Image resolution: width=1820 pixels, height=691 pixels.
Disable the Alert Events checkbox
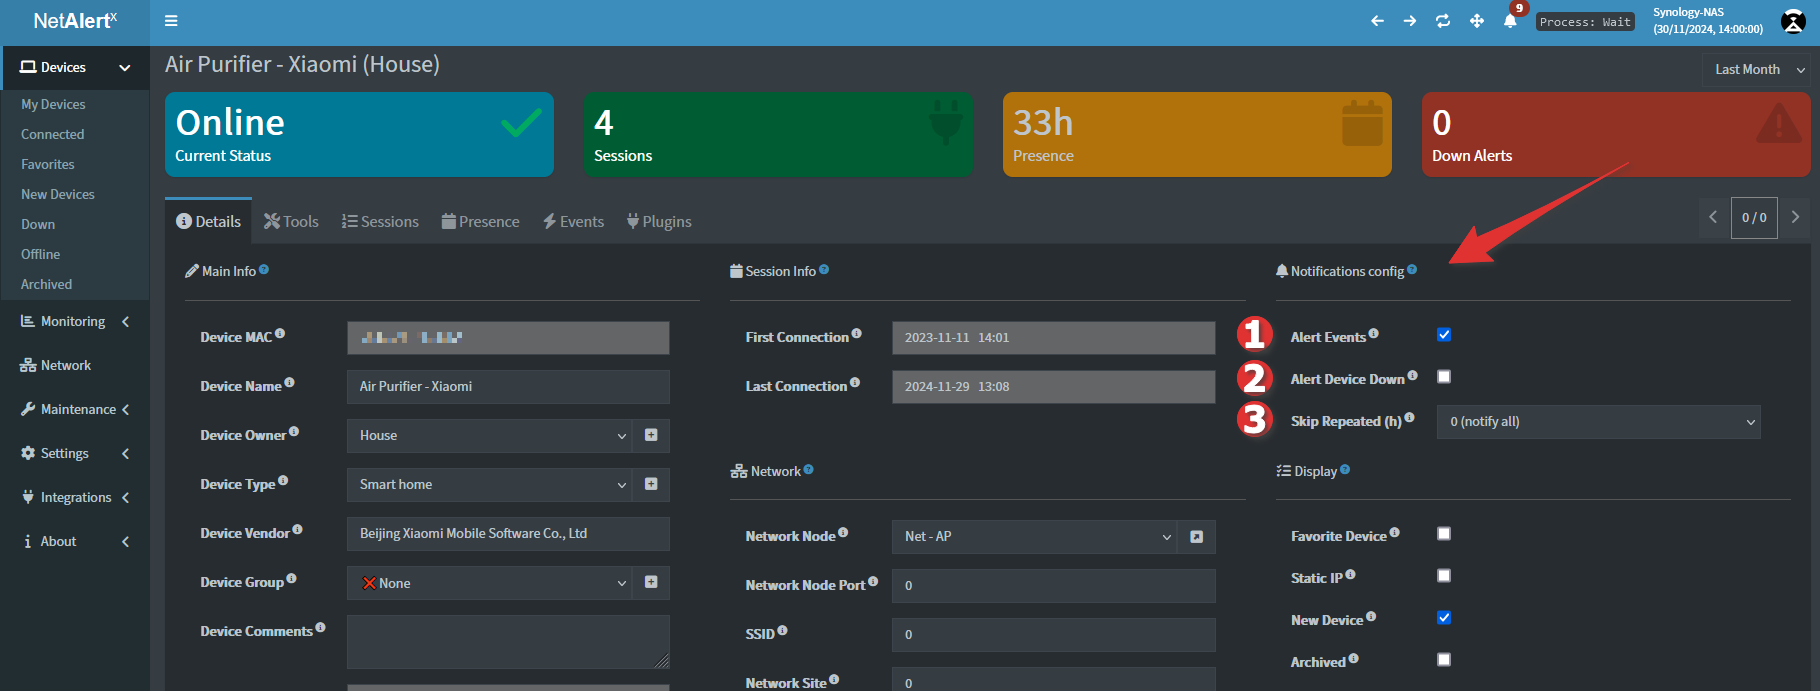pos(1444,335)
